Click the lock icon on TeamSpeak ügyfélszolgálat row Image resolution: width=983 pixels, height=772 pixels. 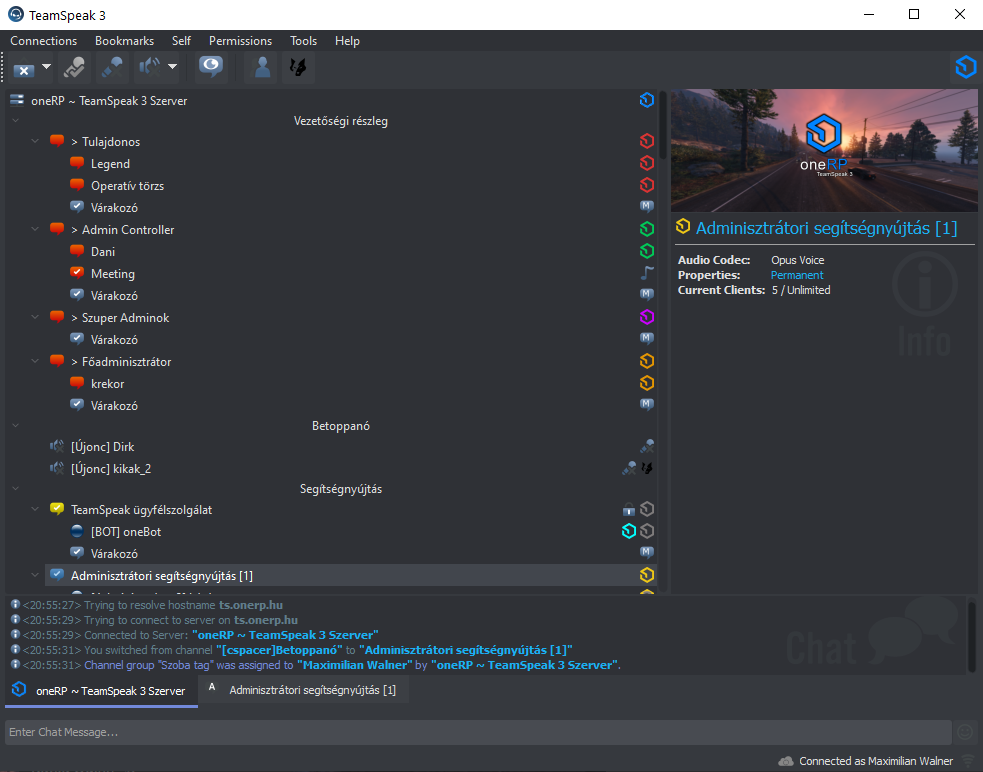tap(629, 509)
